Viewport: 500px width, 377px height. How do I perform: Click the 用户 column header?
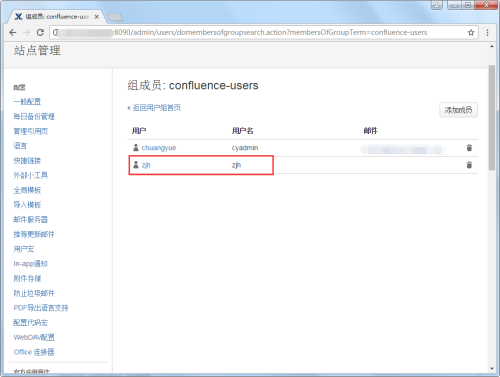coord(139,131)
